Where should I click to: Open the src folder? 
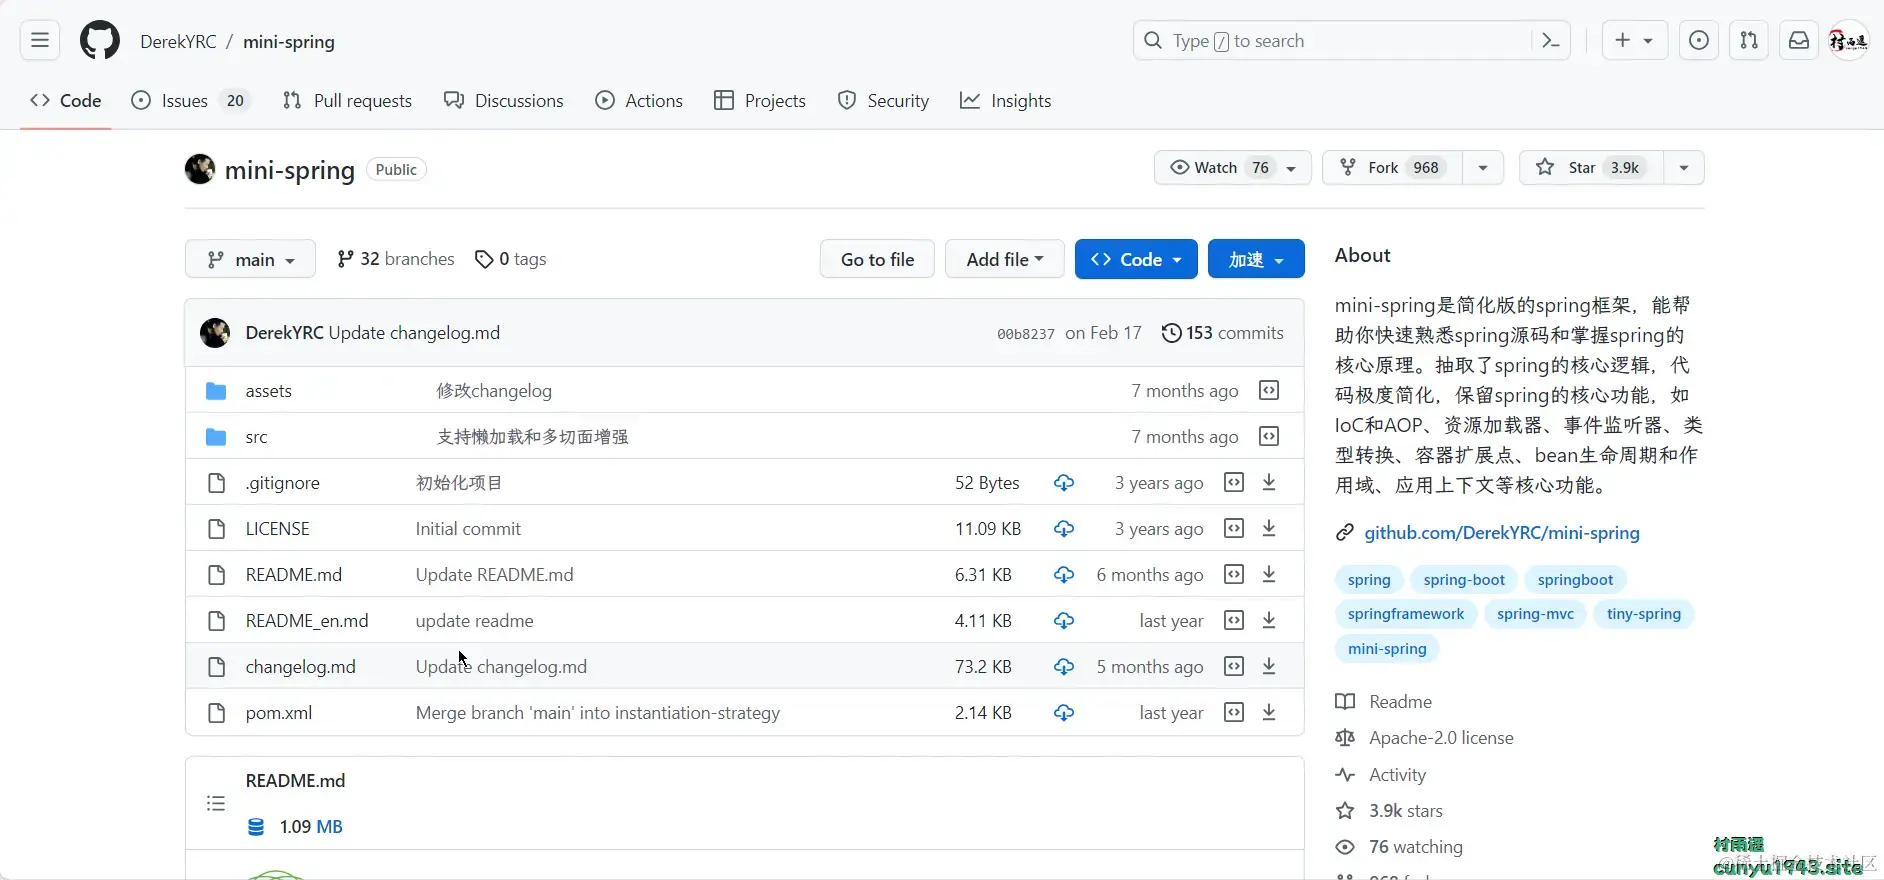pyautogui.click(x=256, y=437)
